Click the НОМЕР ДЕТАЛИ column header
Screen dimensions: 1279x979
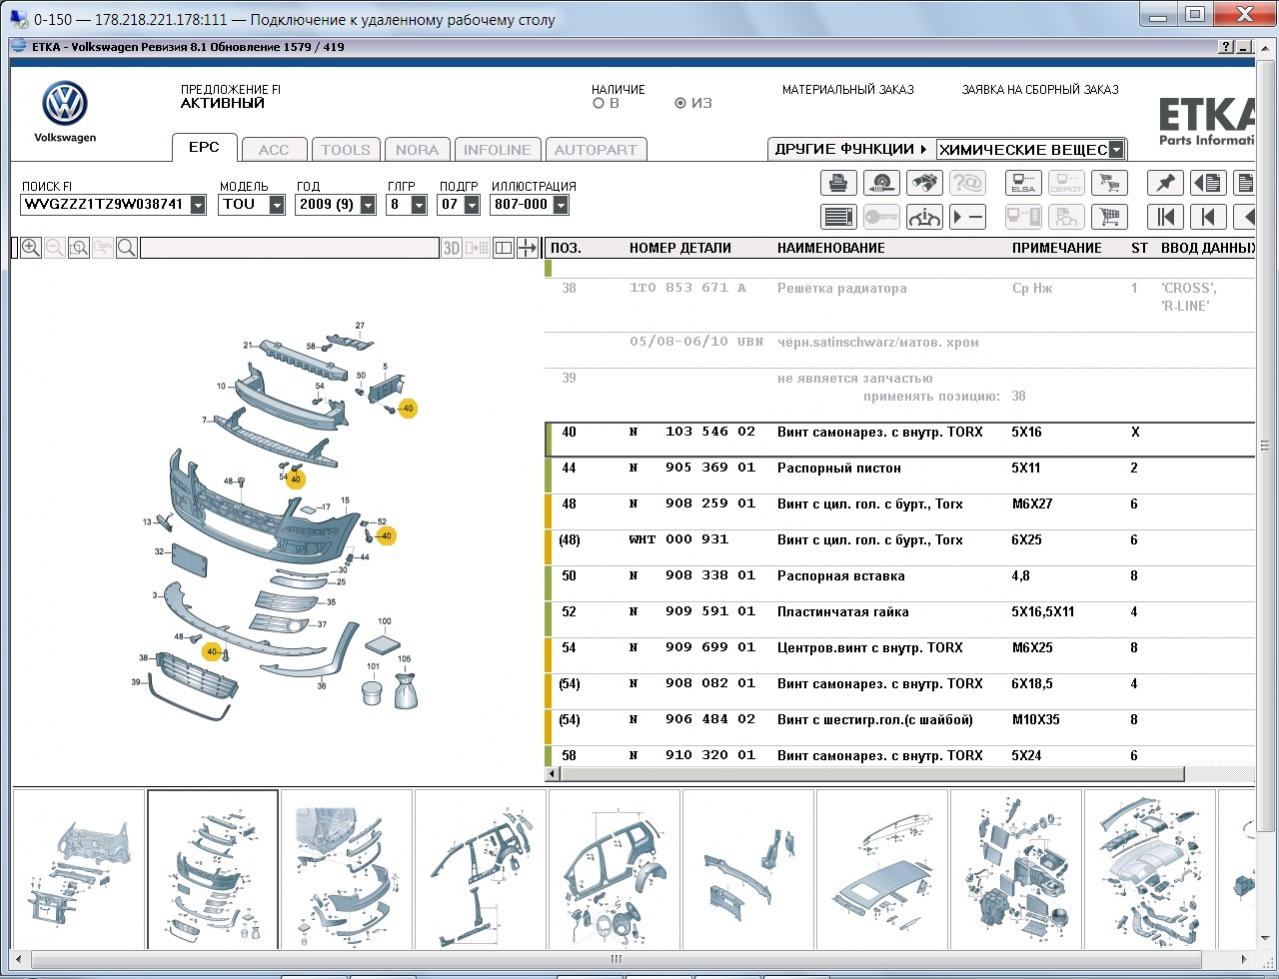tap(680, 248)
